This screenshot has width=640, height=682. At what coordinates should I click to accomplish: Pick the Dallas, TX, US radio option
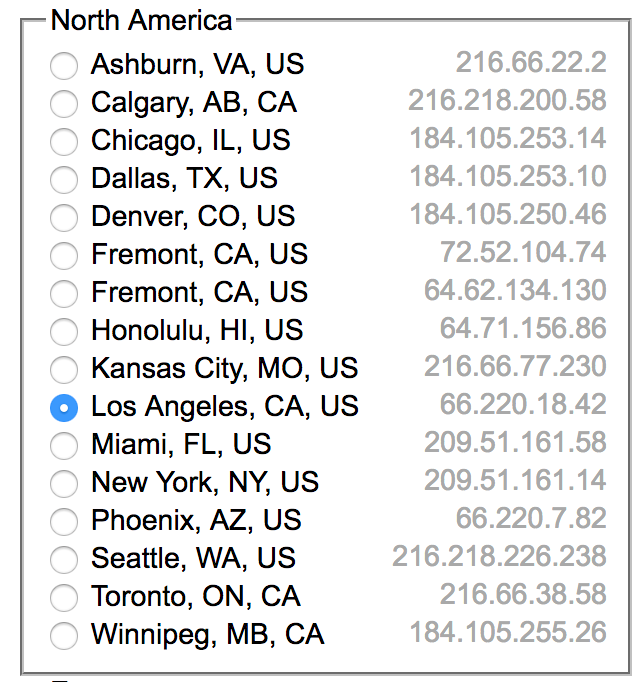click(x=64, y=180)
